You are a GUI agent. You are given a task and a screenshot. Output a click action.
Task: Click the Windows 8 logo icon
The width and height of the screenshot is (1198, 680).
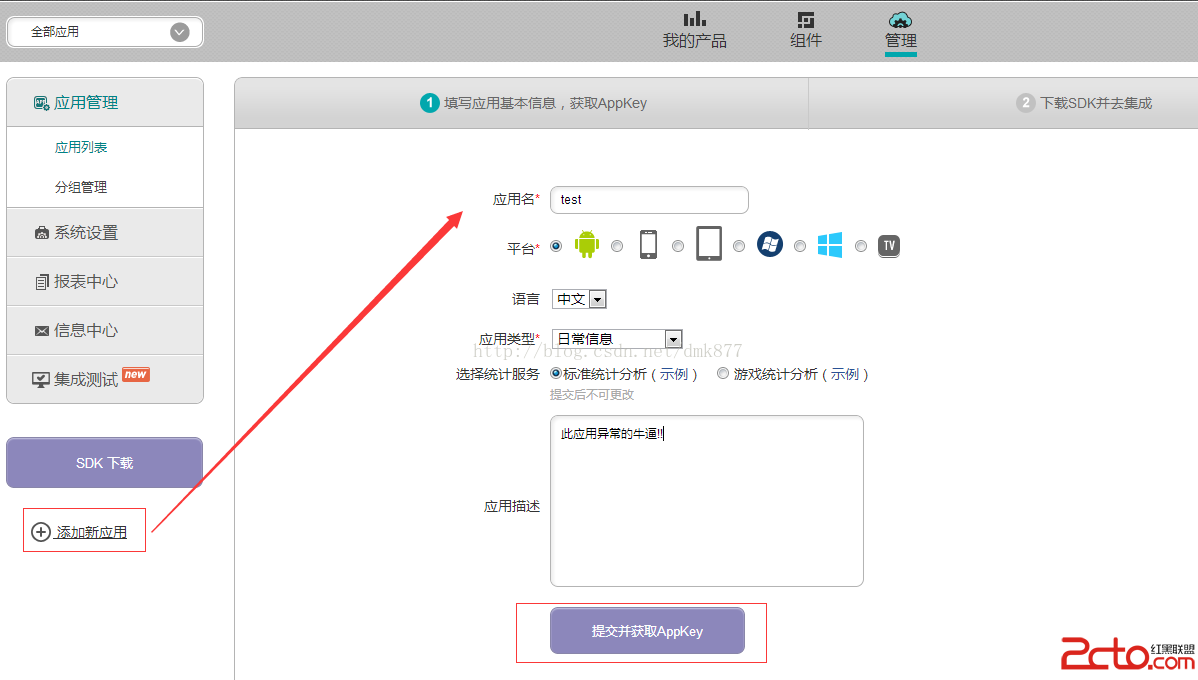[x=830, y=245]
